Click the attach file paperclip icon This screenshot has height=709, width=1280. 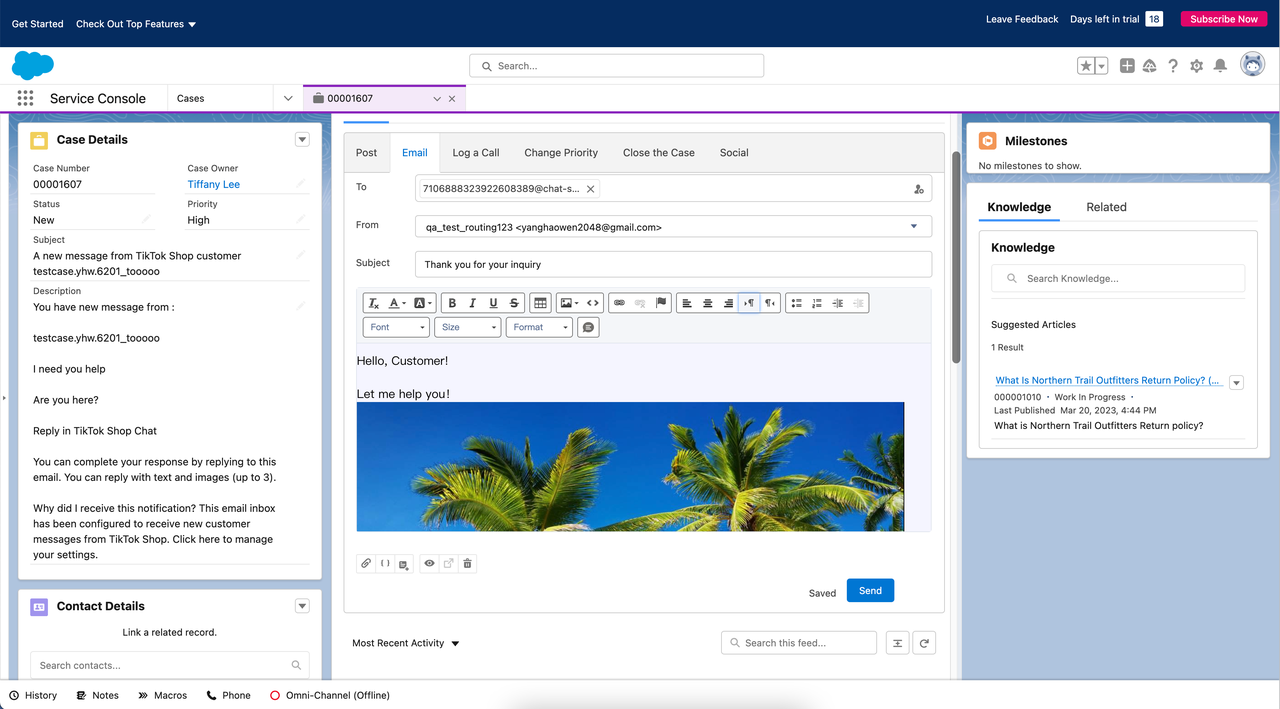pos(366,564)
